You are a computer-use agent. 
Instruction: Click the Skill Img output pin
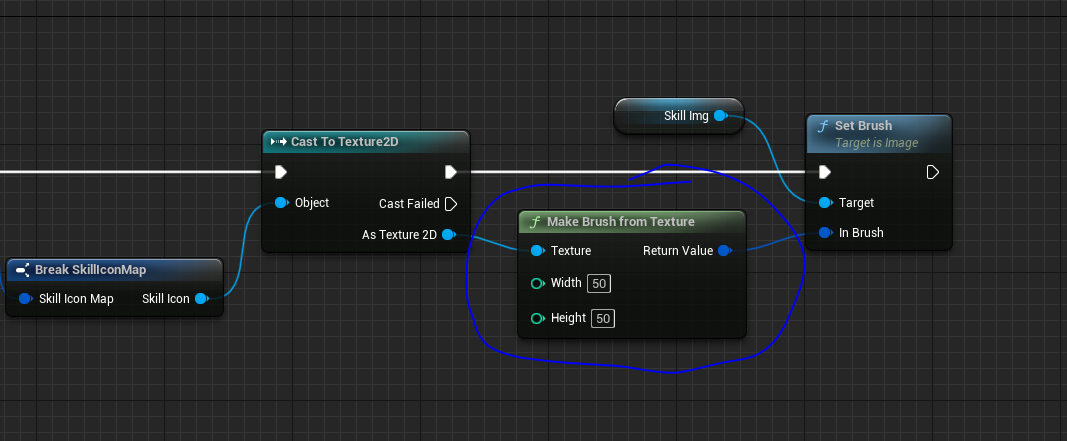(x=720, y=116)
